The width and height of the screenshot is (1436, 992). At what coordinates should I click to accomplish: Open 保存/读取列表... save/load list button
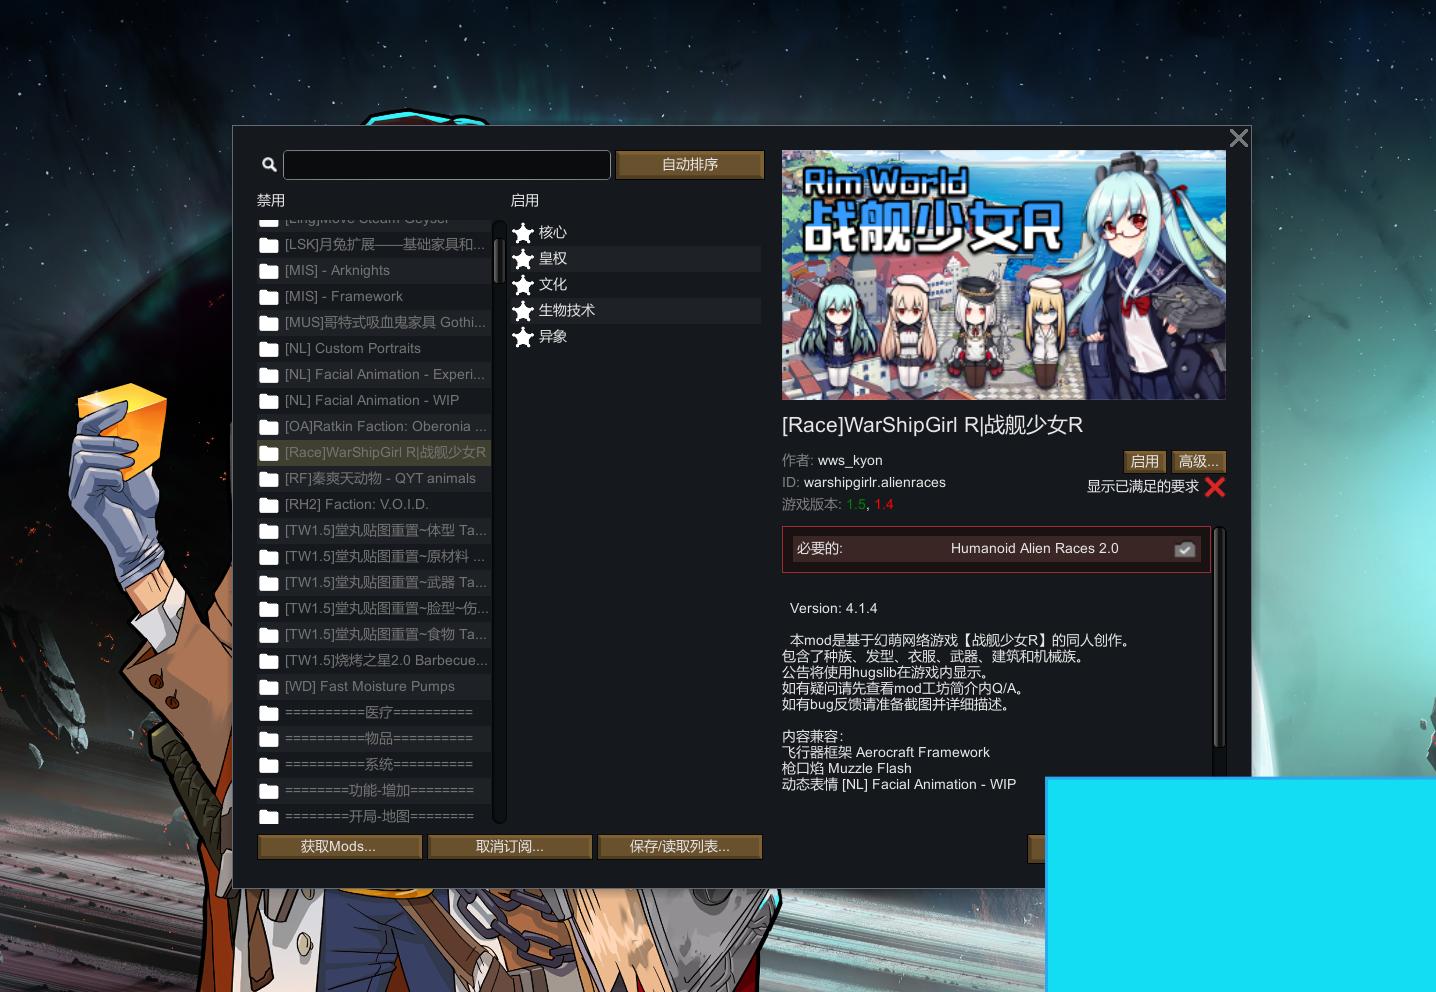(x=680, y=847)
